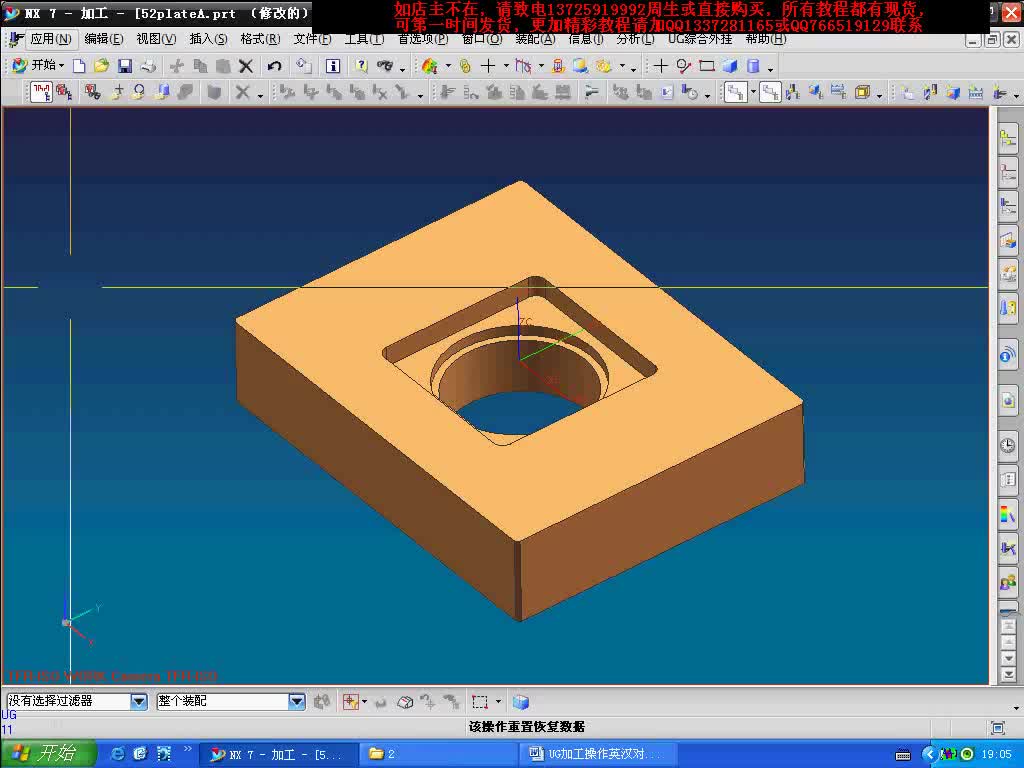Open the clock History icon in right sidebar
The width and height of the screenshot is (1024, 768).
1008,445
